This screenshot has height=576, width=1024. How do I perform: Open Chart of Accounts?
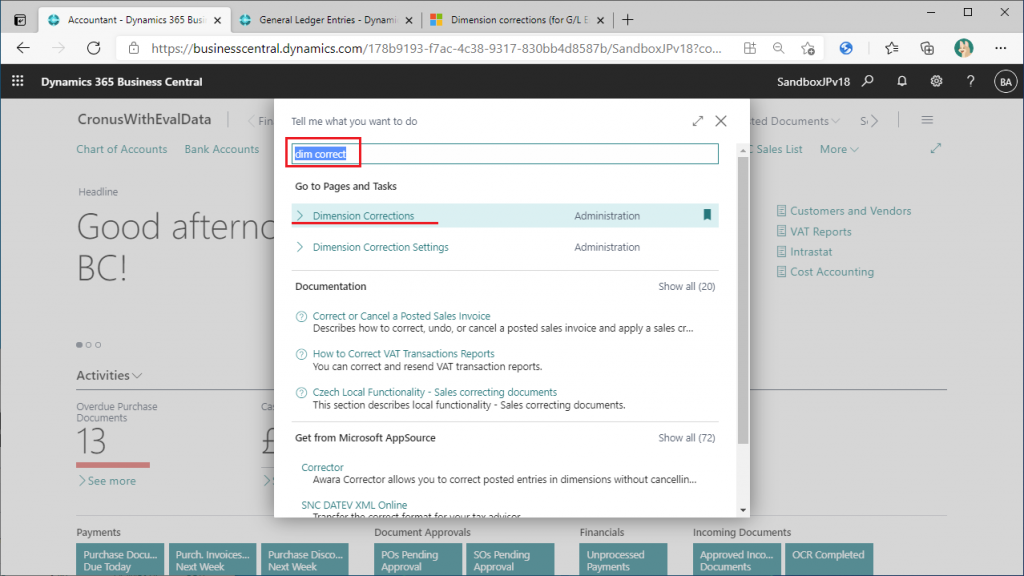click(x=121, y=149)
